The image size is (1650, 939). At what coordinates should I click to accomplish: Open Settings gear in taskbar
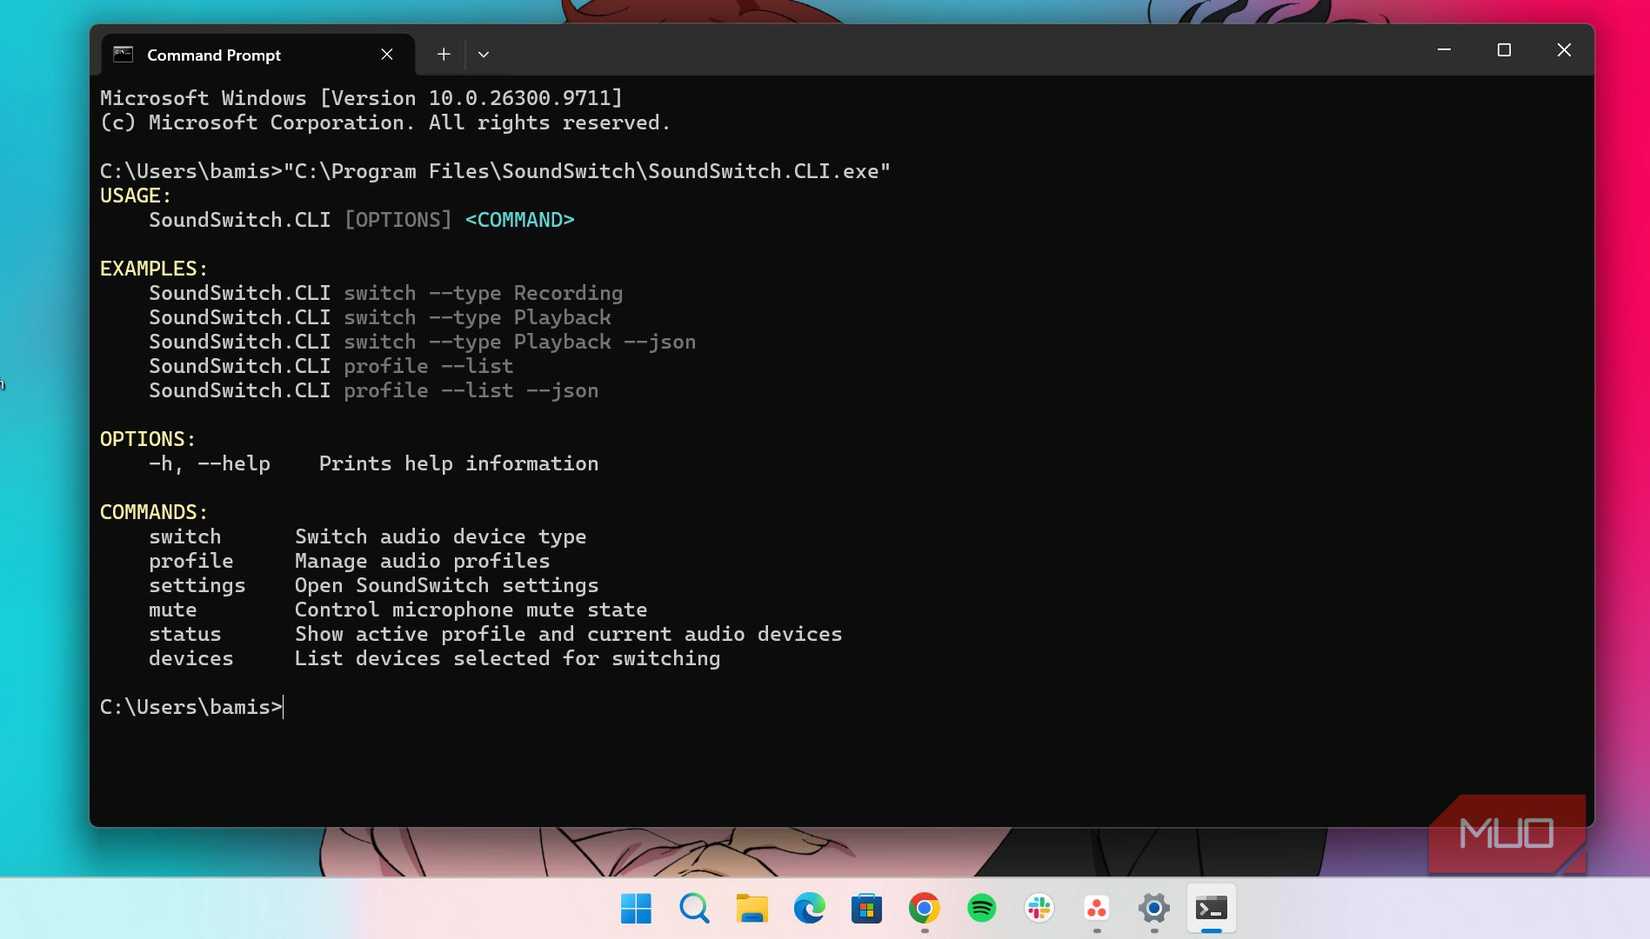1154,909
